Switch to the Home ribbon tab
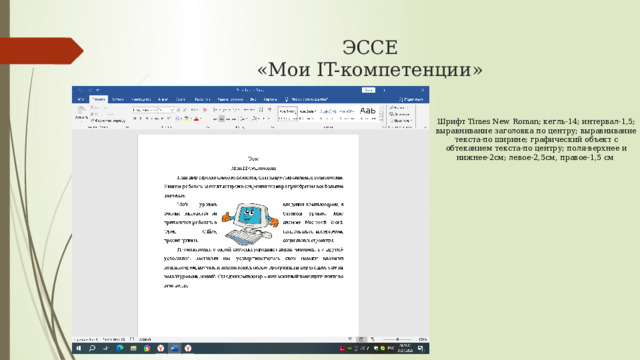 [99, 99]
